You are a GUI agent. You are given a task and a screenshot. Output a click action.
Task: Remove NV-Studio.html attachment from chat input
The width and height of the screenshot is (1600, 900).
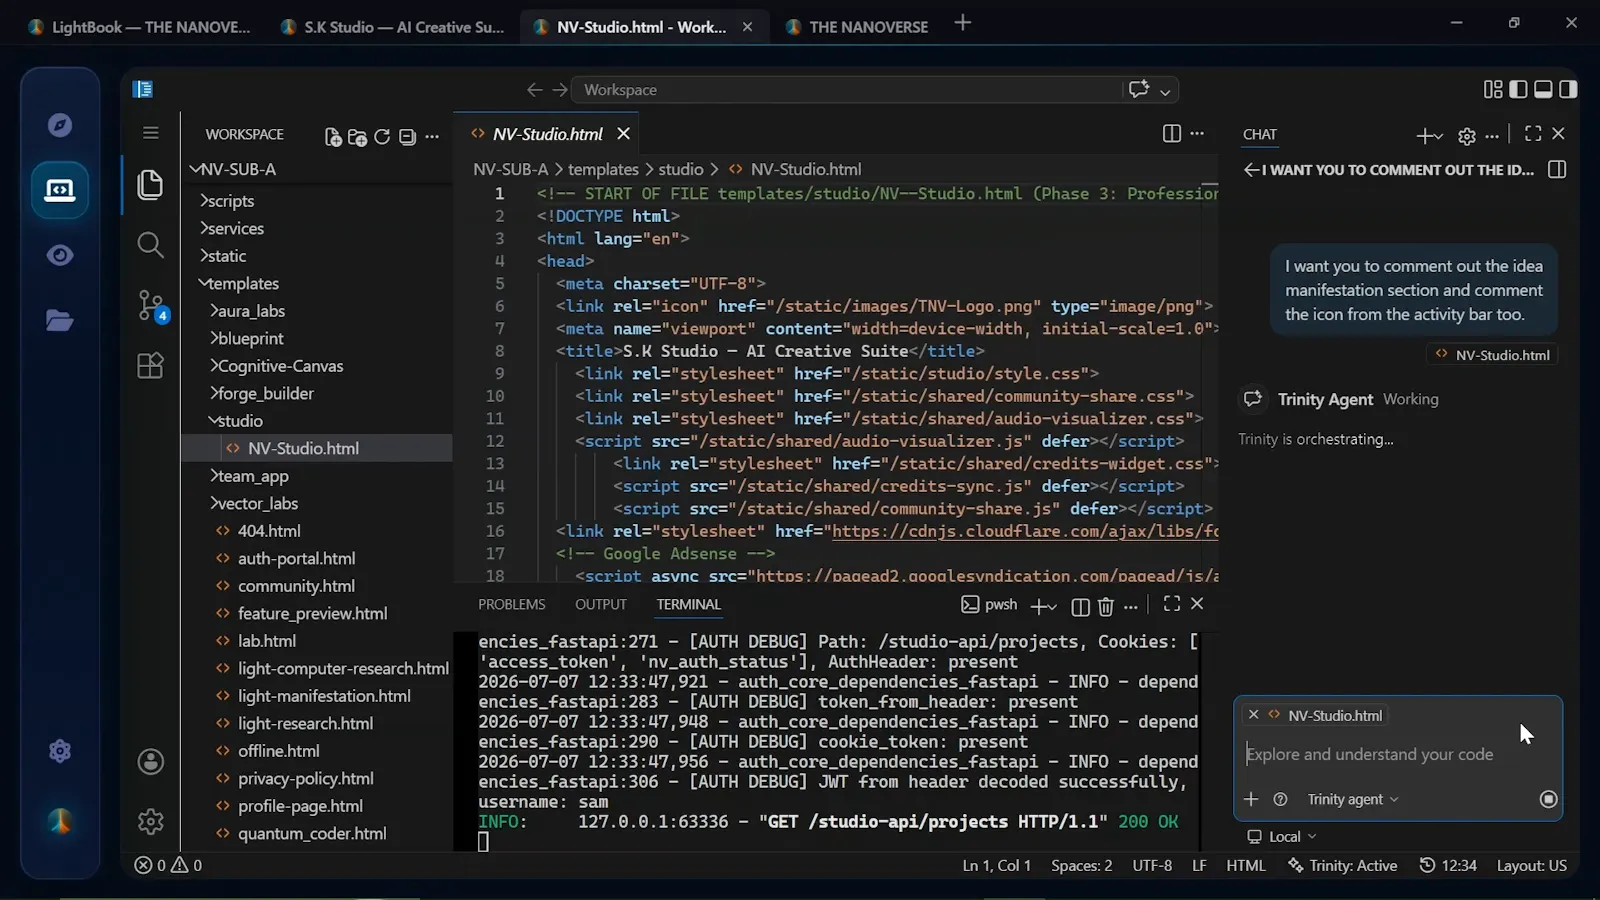[x=1253, y=715]
